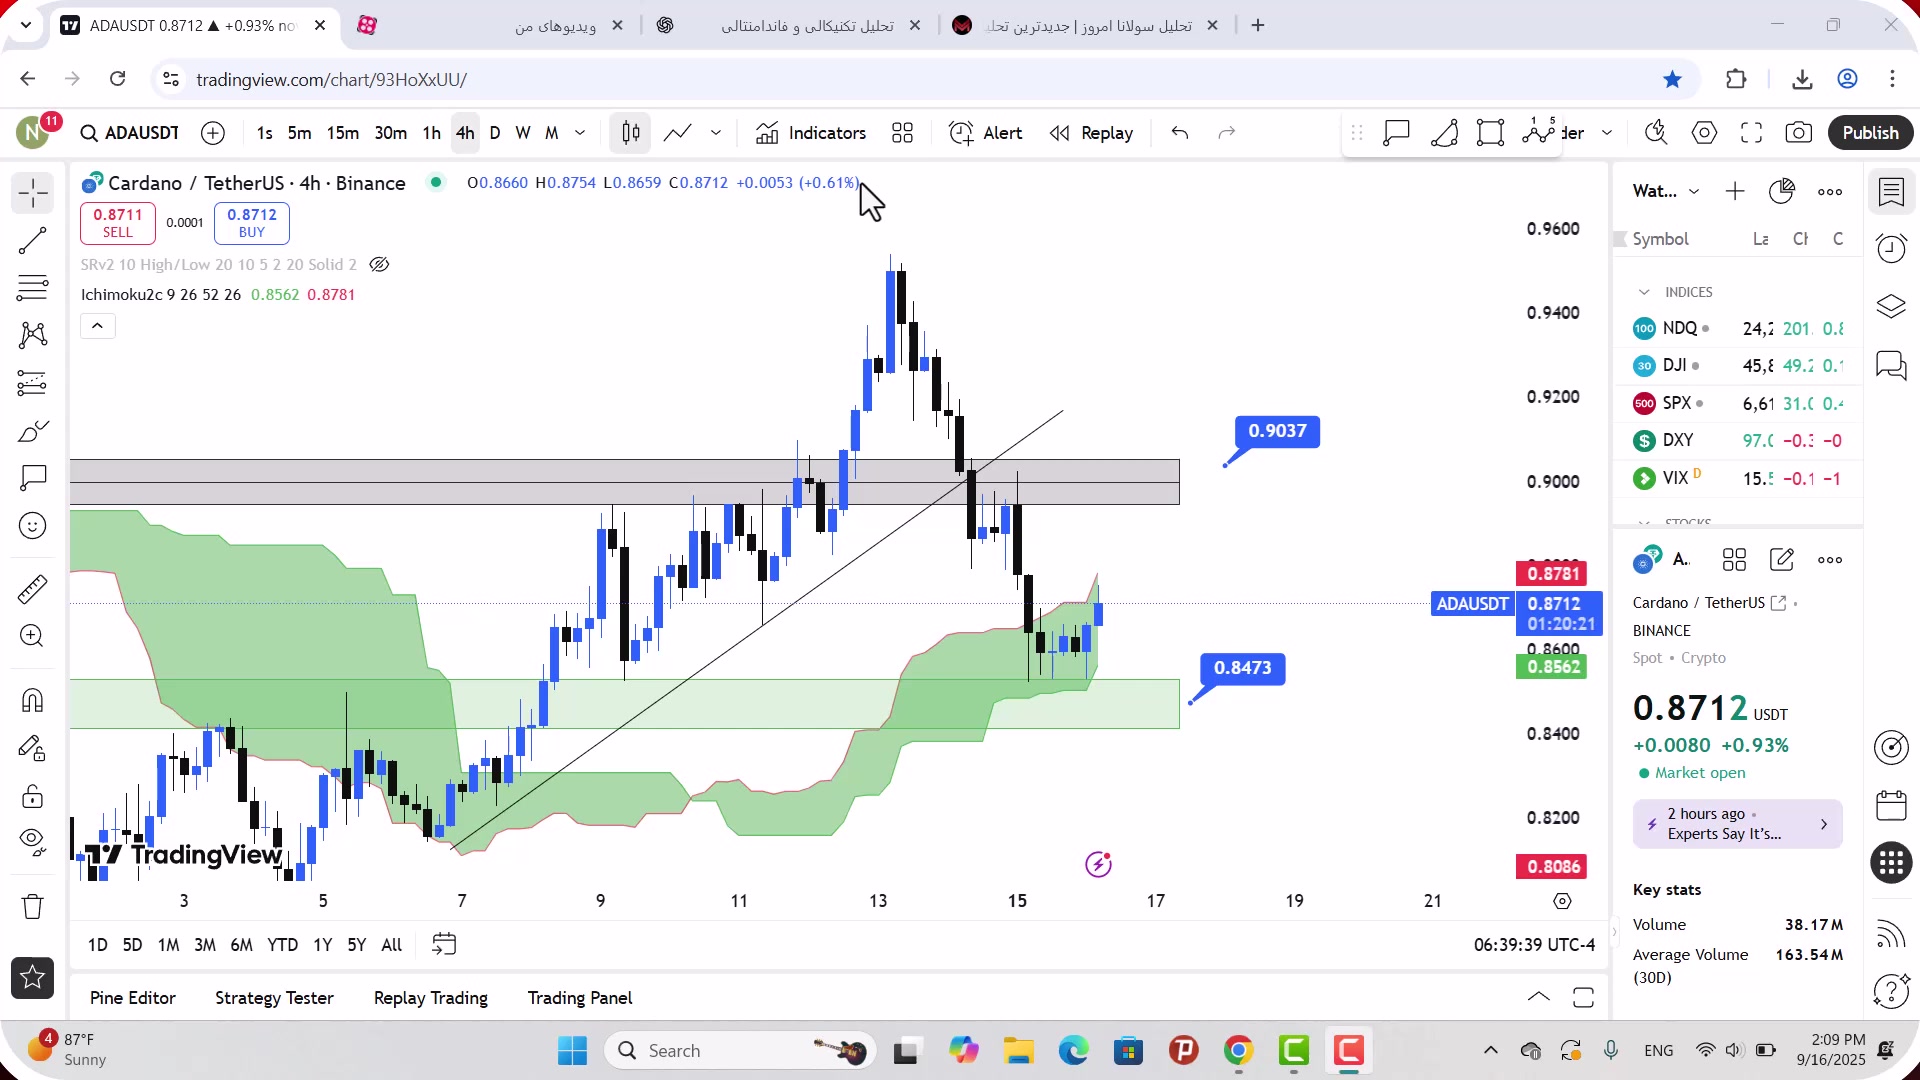The height and width of the screenshot is (1080, 1920).
Task: Expand the bottom panel chevron
Action: pos(1539,997)
